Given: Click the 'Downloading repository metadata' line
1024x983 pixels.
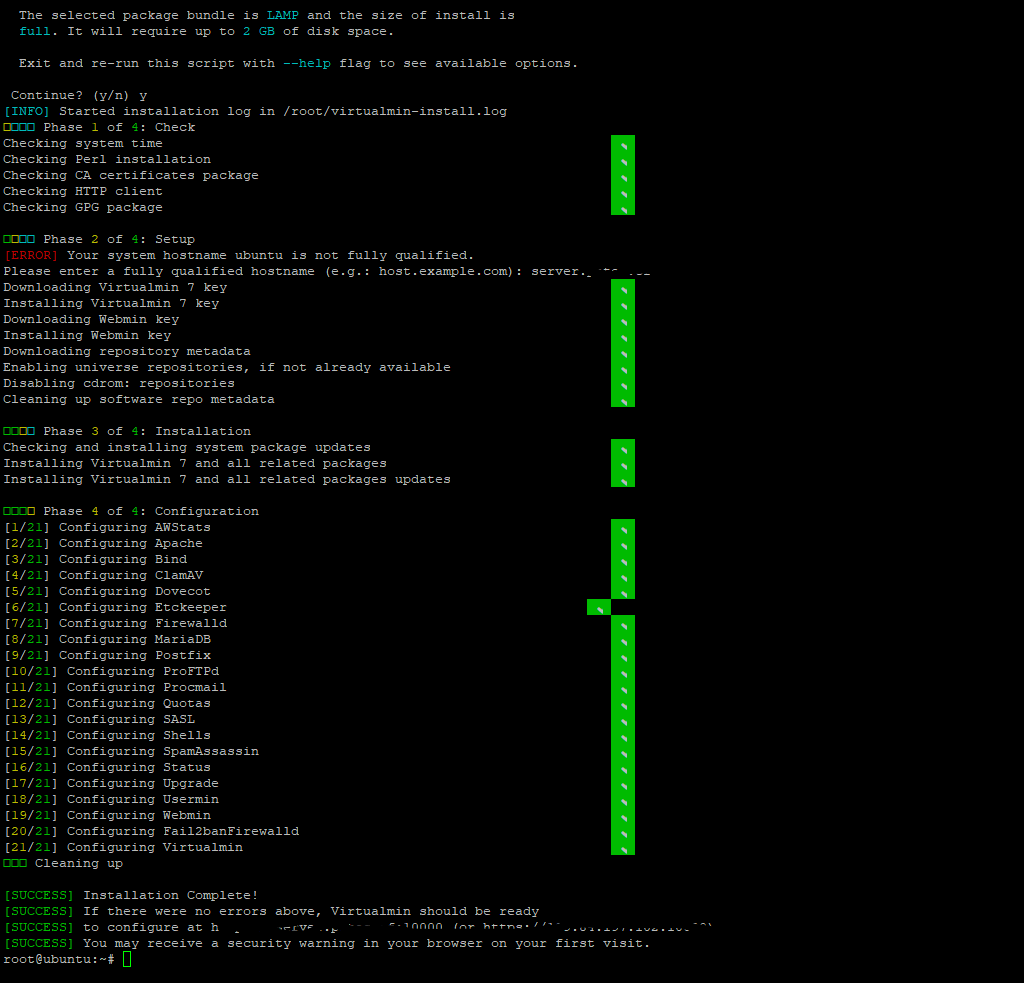Looking at the screenshot, I should point(127,351).
